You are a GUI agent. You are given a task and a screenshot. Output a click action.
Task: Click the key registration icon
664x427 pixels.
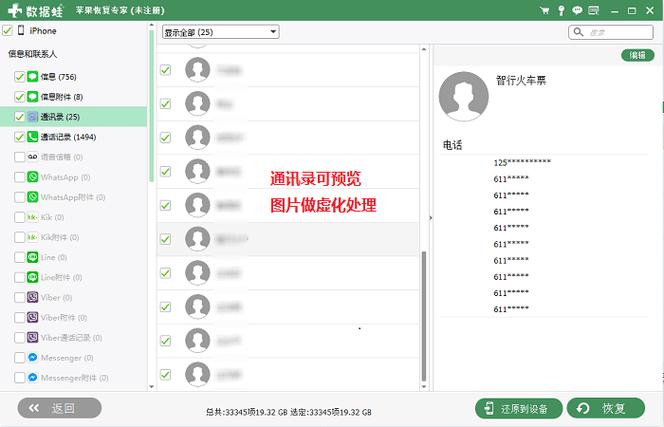pos(561,10)
